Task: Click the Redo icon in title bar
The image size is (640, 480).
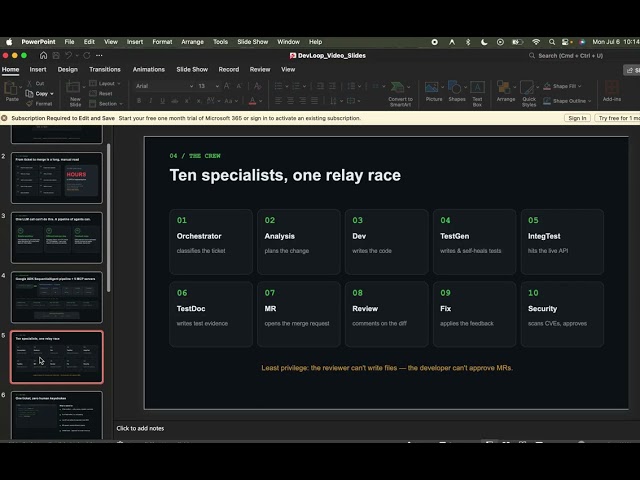Action: (87, 56)
